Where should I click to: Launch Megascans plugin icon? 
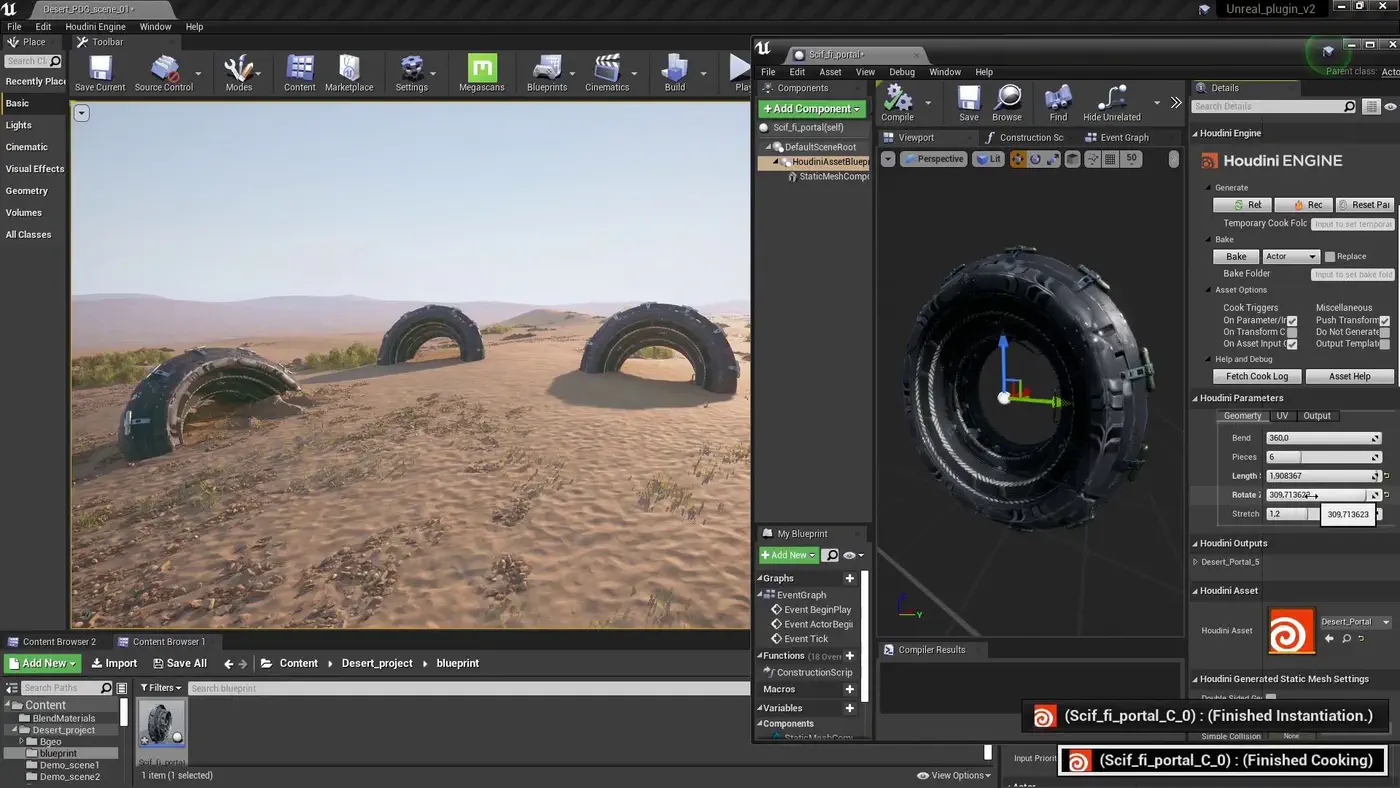pyautogui.click(x=482, y=73)
